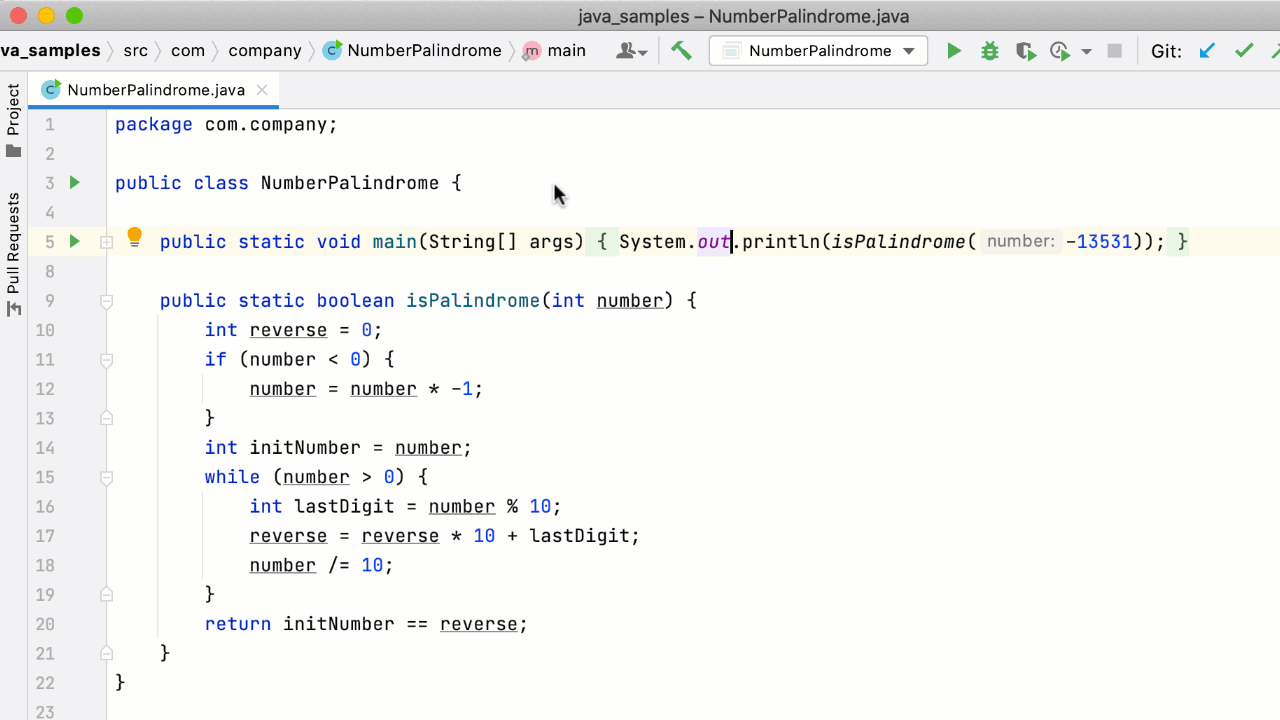Image resolution: width=1280 pixels, height=720 pixels.
Task: Click 'number /= 10;' statement on line 18
Action: [x=322, y=566]
